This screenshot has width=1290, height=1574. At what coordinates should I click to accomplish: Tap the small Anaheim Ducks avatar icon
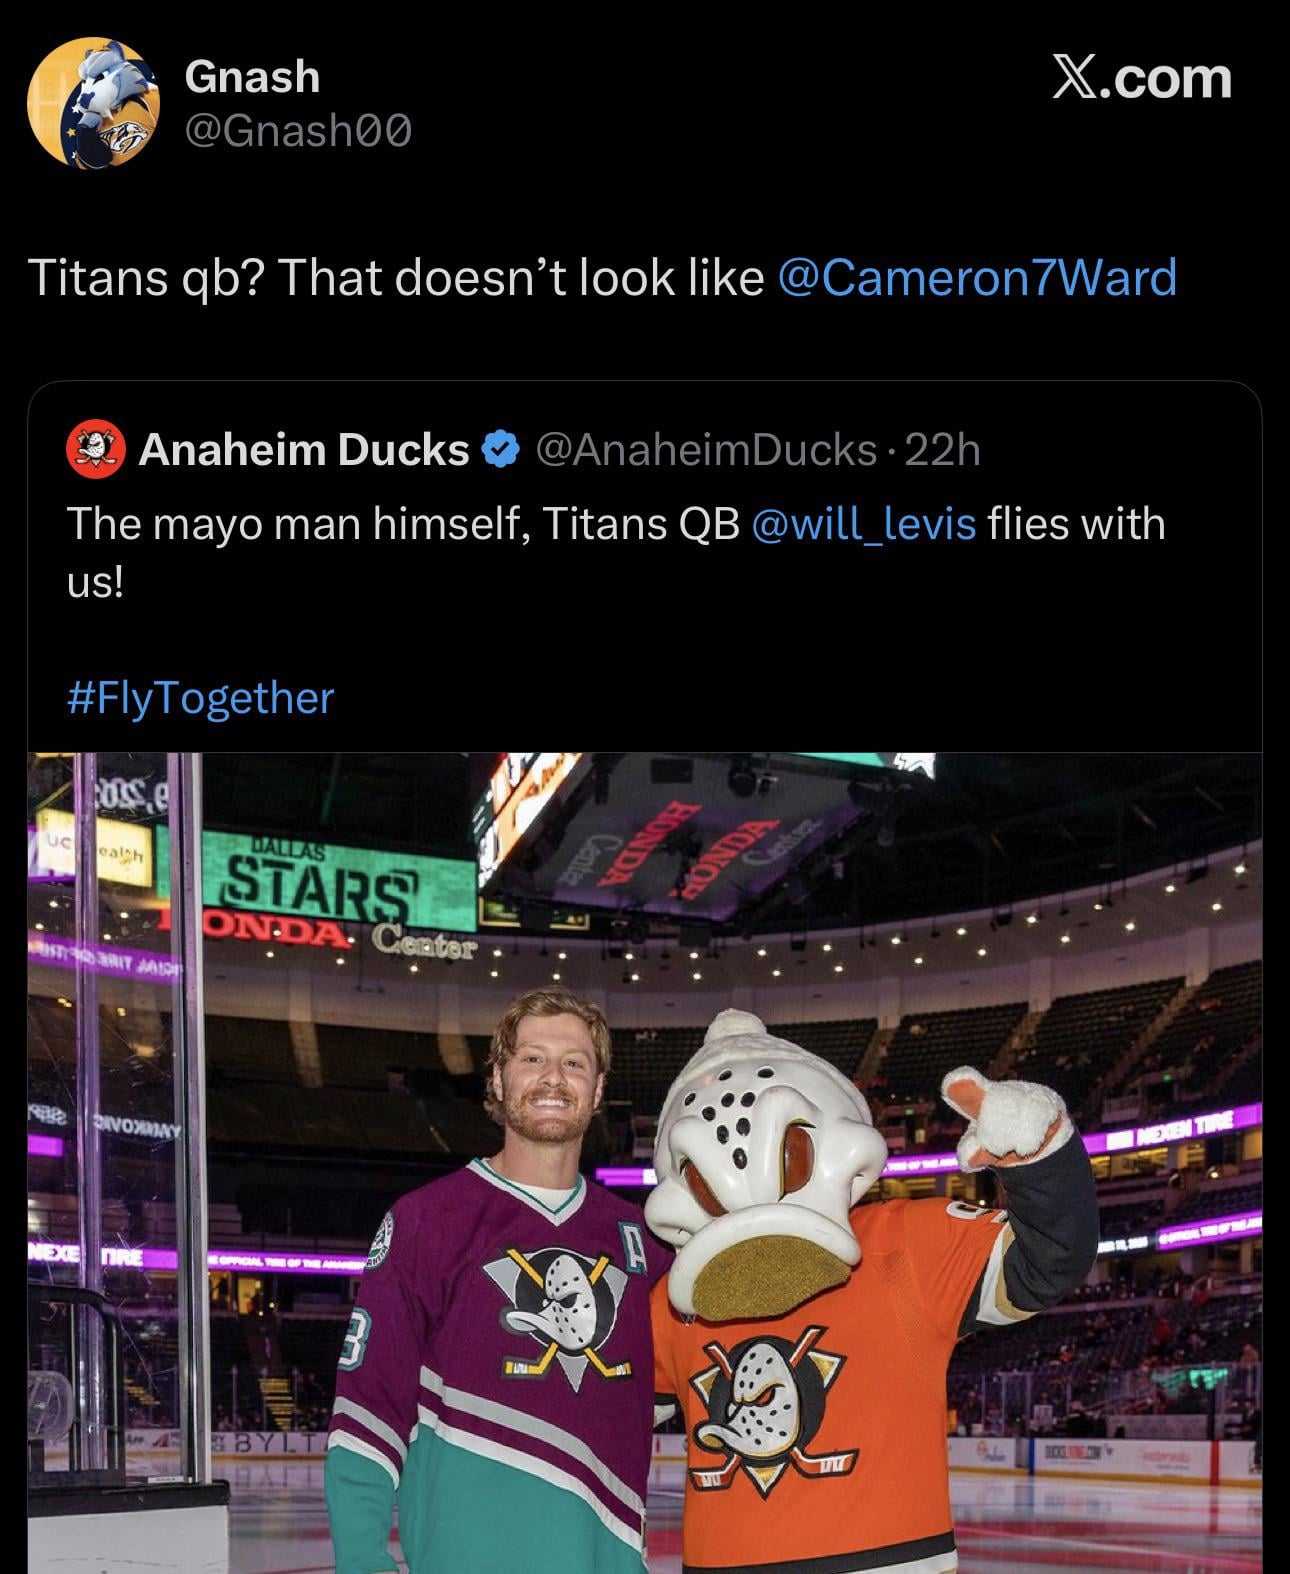(95, 450)
